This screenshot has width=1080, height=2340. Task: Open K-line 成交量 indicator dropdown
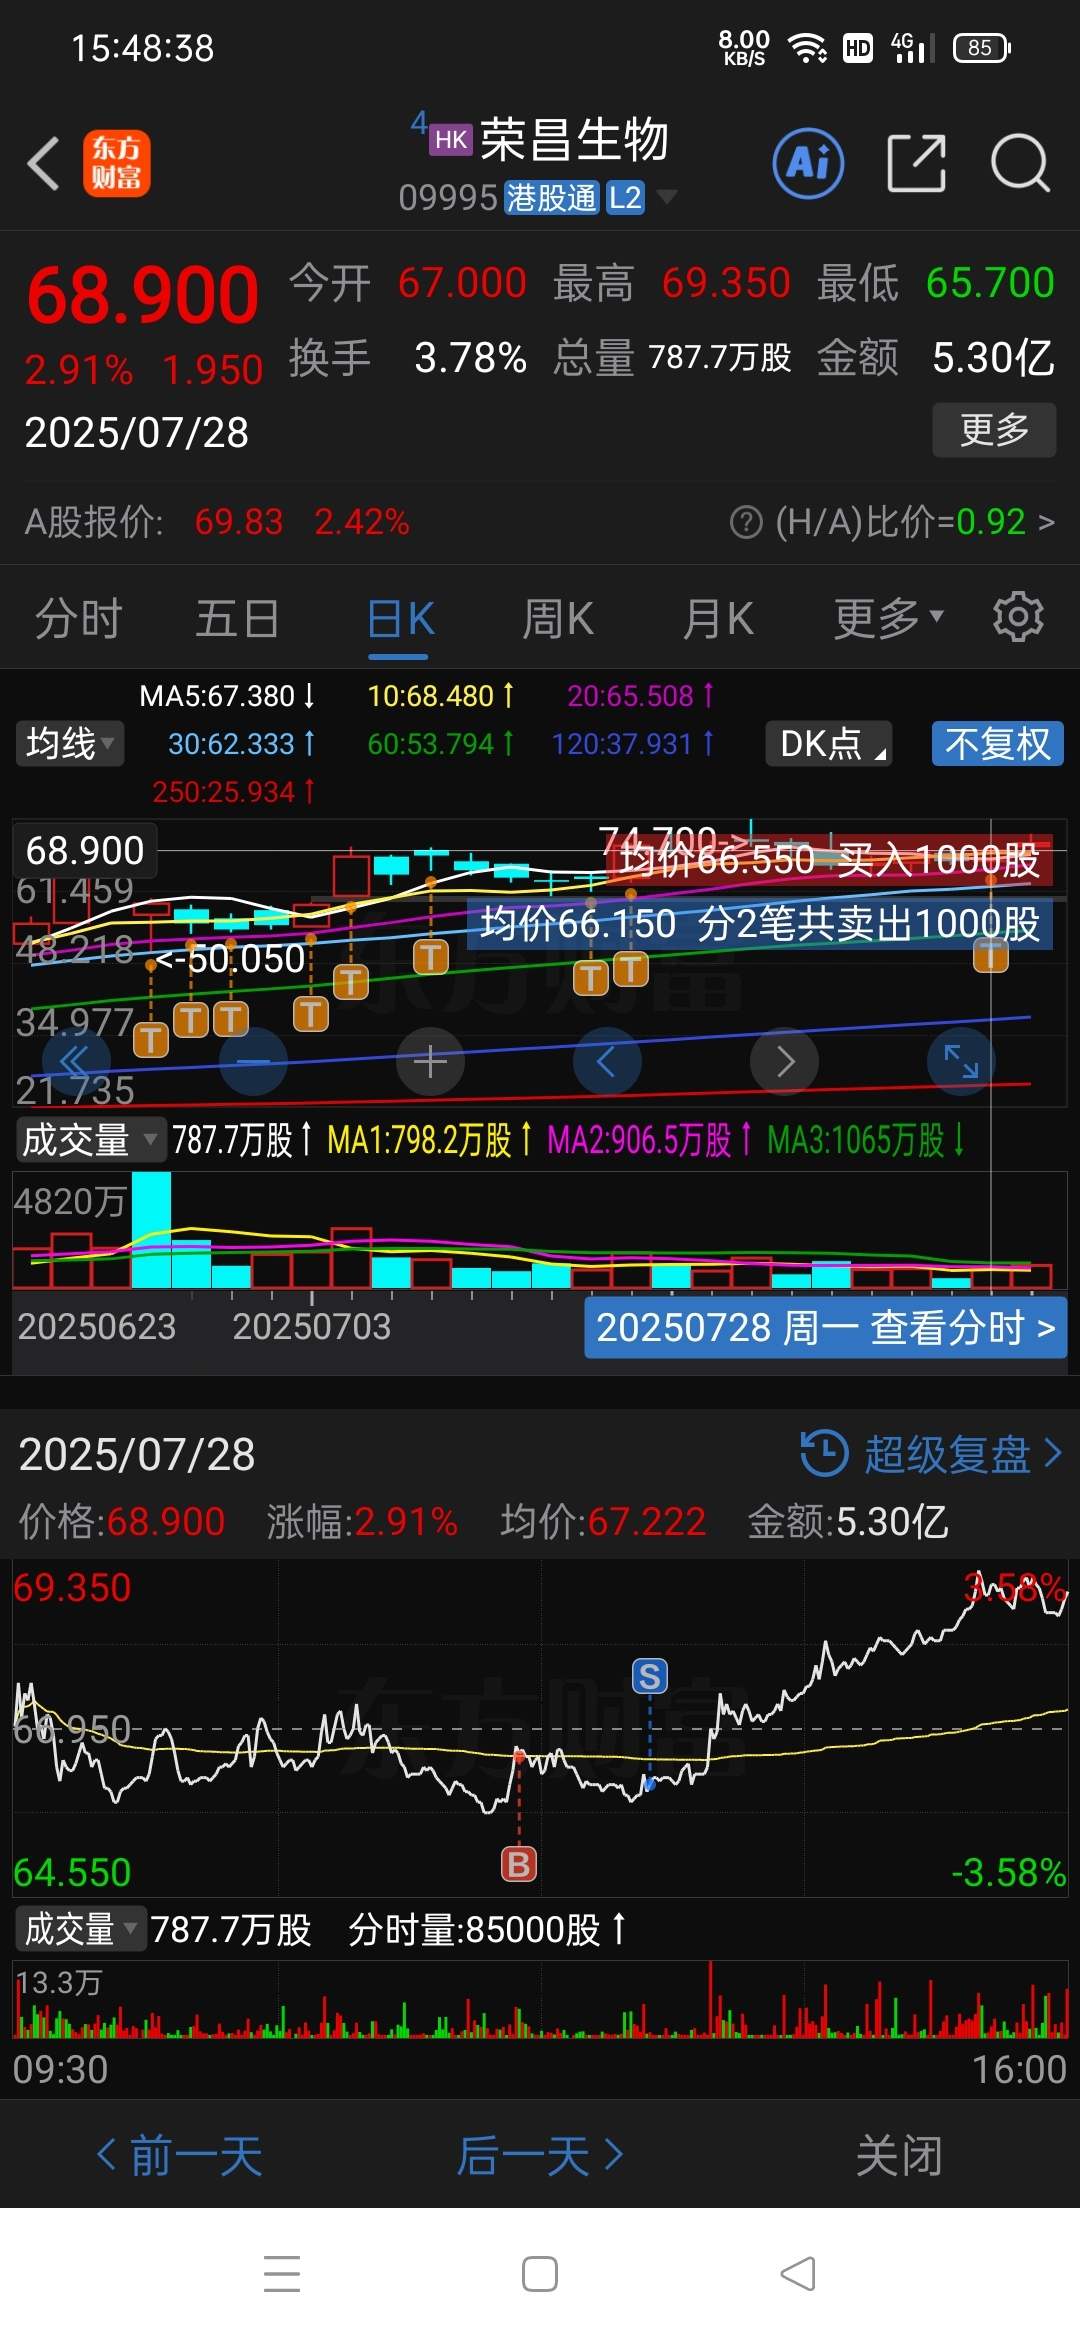pos(90,1140)
